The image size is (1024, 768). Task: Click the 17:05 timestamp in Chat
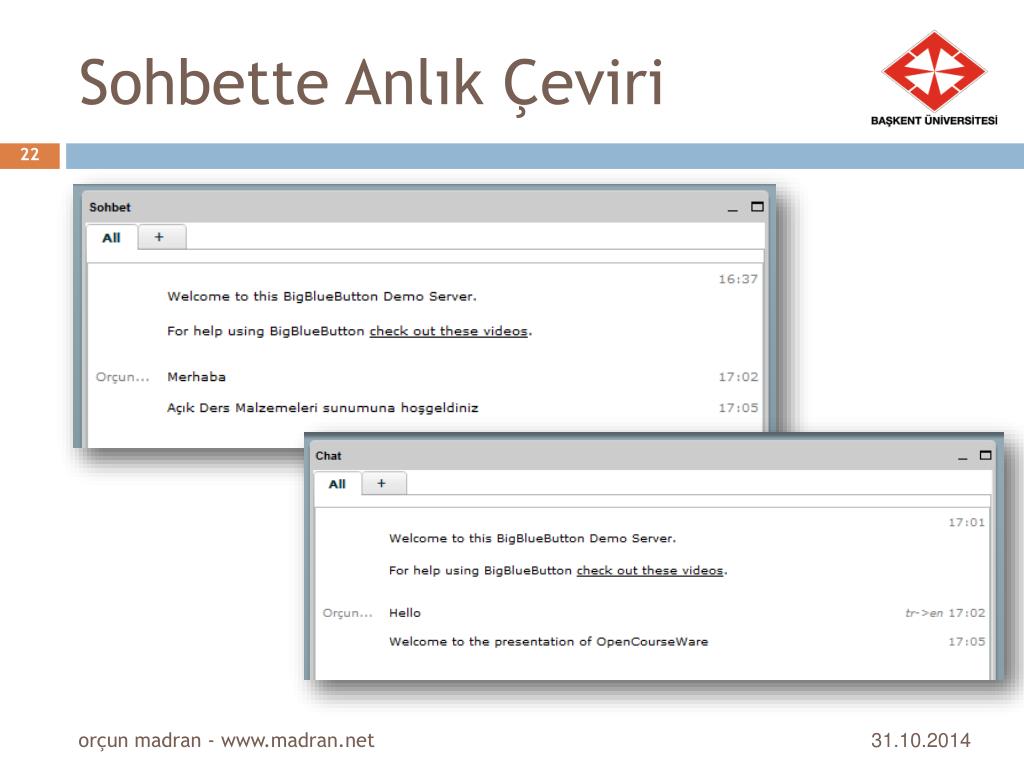pyautogui.click(x=967, y=642)
